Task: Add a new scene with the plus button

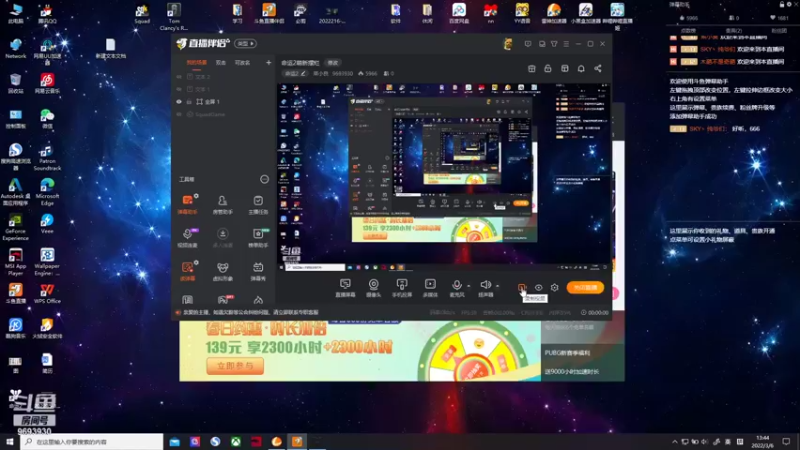Action: tap(268, 63)
